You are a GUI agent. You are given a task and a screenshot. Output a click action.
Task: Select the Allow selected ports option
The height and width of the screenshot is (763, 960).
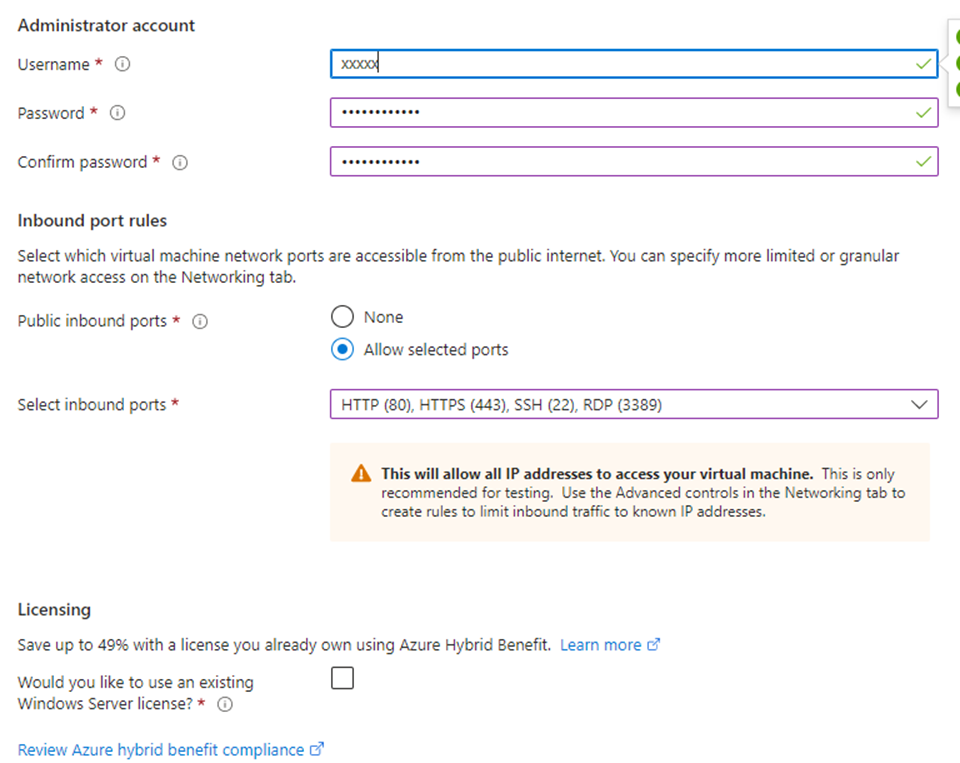tap(343, 349)
